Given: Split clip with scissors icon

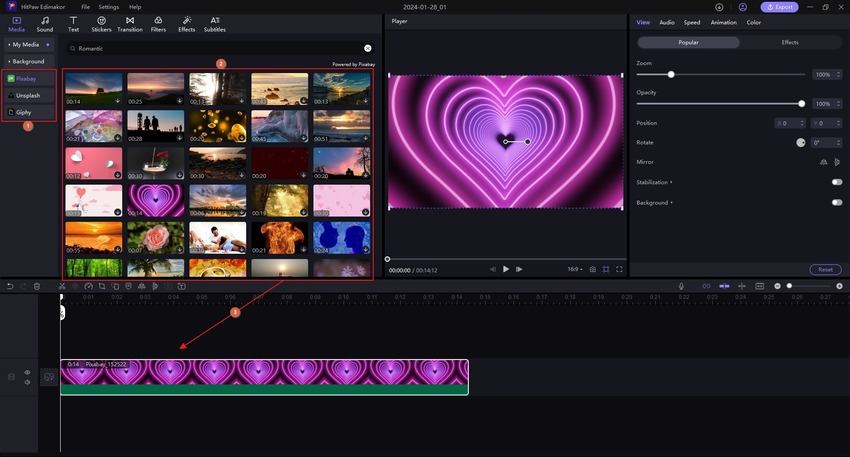Looking at the screenshot, I should click(x=62, y=286).
